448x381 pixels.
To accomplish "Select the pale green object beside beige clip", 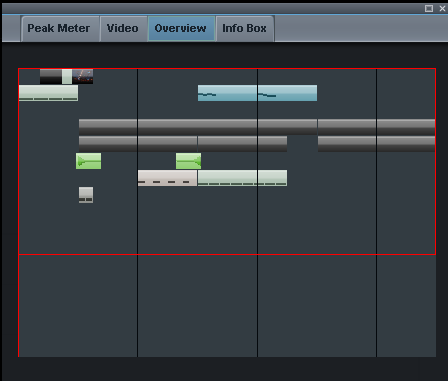I will point(227,178).
